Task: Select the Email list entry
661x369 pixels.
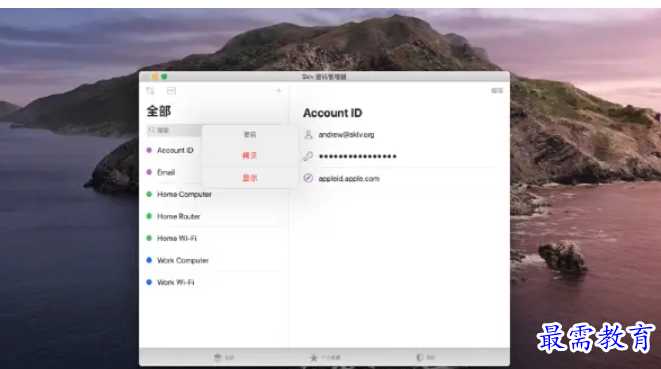Action: pyautogui.click(x=166, y=172)
